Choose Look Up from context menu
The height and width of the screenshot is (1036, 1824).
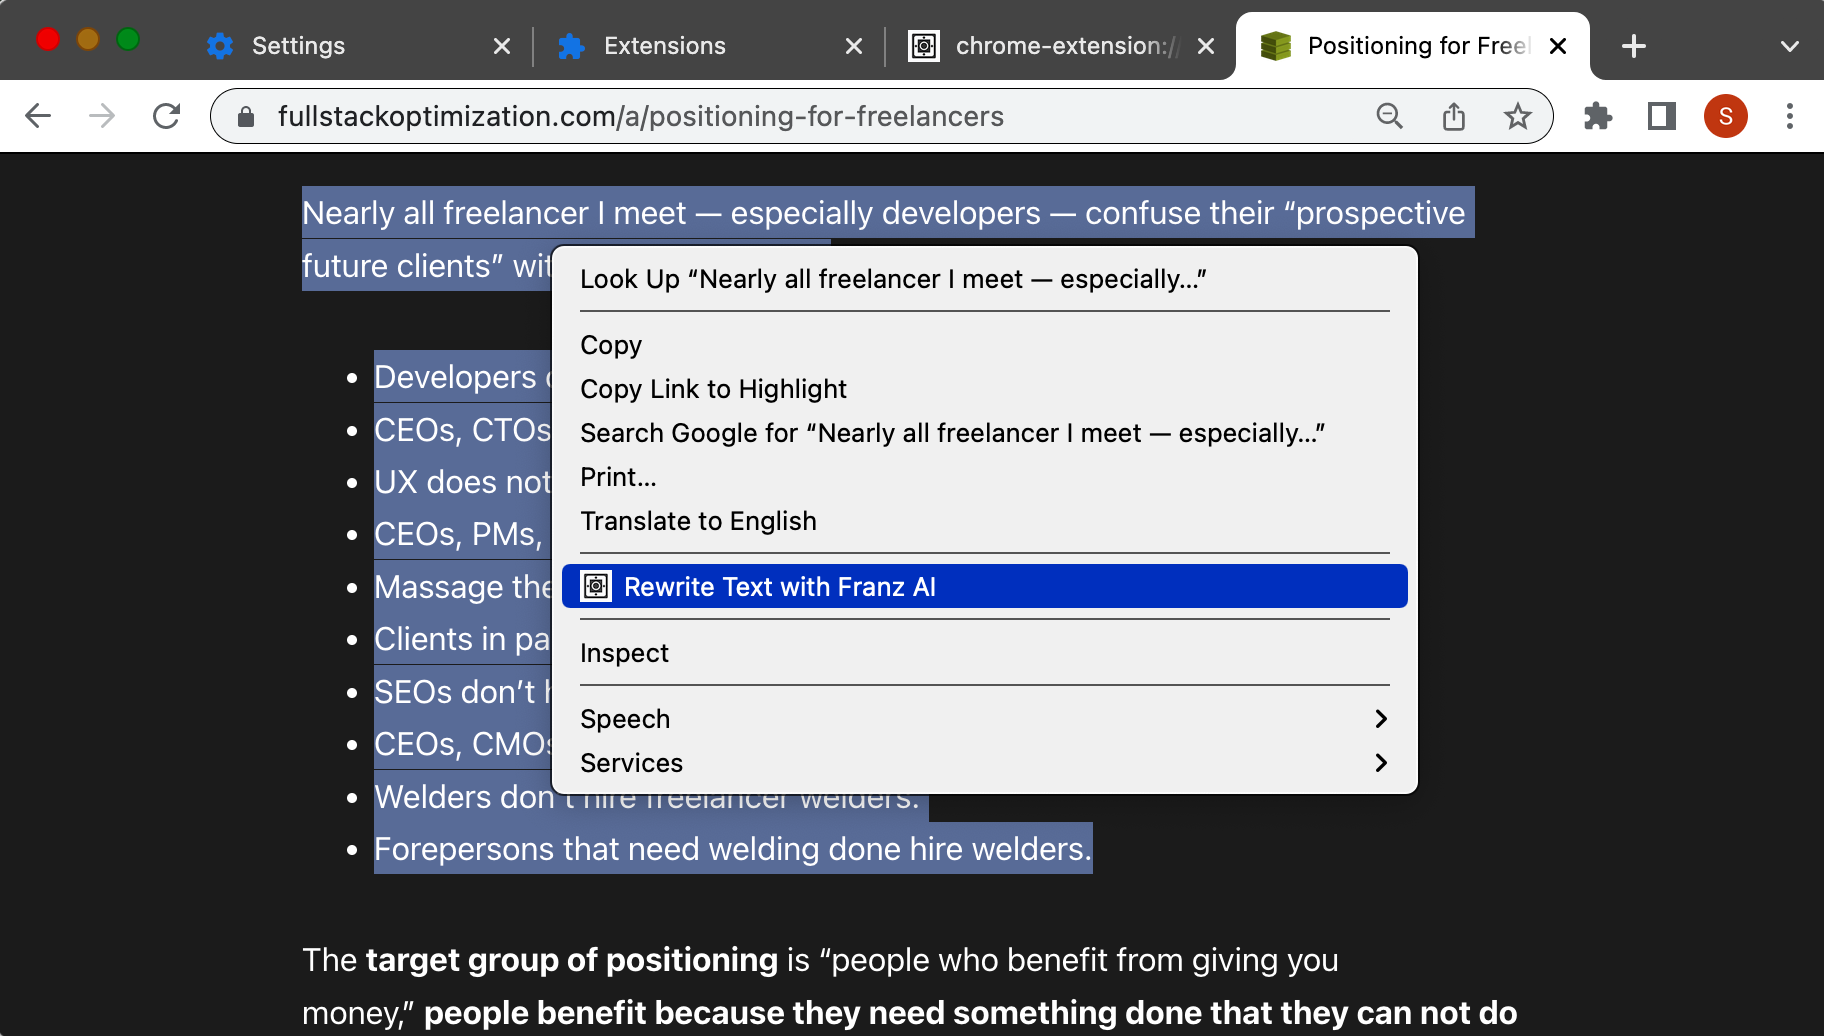pos(985,279)
